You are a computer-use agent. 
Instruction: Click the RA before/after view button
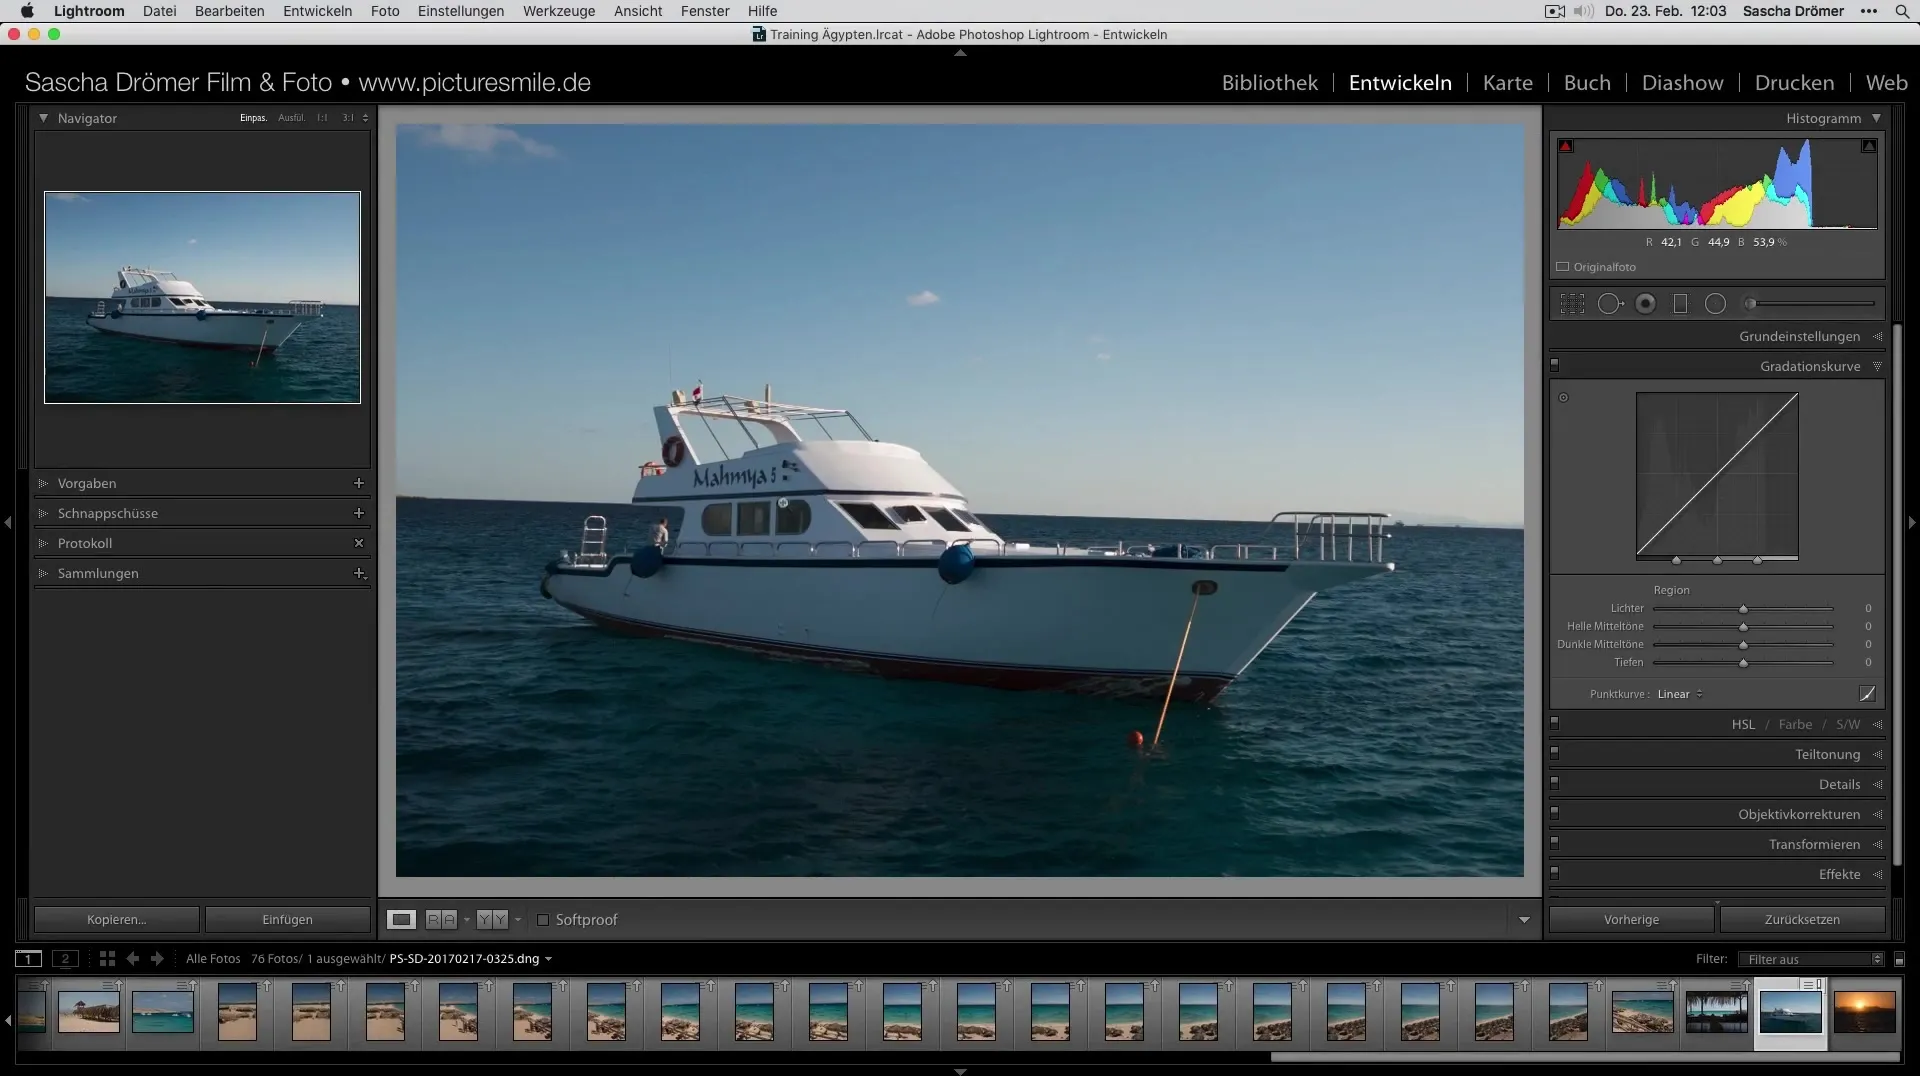tap(441, 920)
